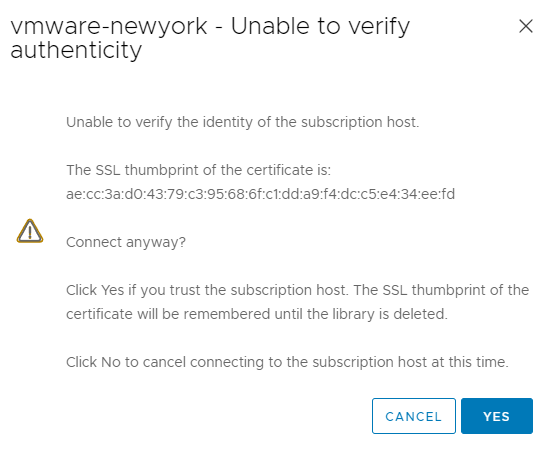Click 'Unable to verify the identity' message line

click(x=243, y=122)
